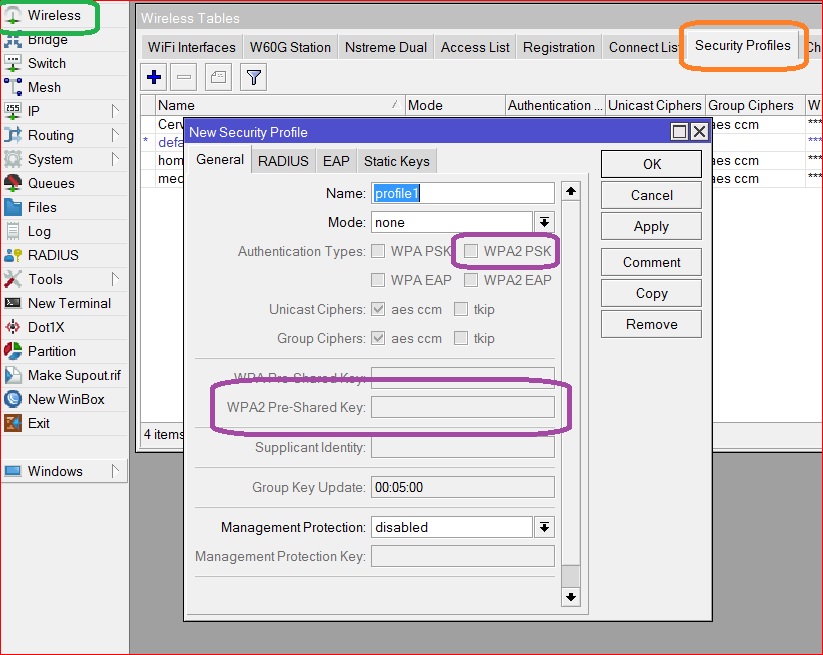This screenshot has height=655, width=823.
Task: Open the W60G Station tab
Action: [290, 47]
